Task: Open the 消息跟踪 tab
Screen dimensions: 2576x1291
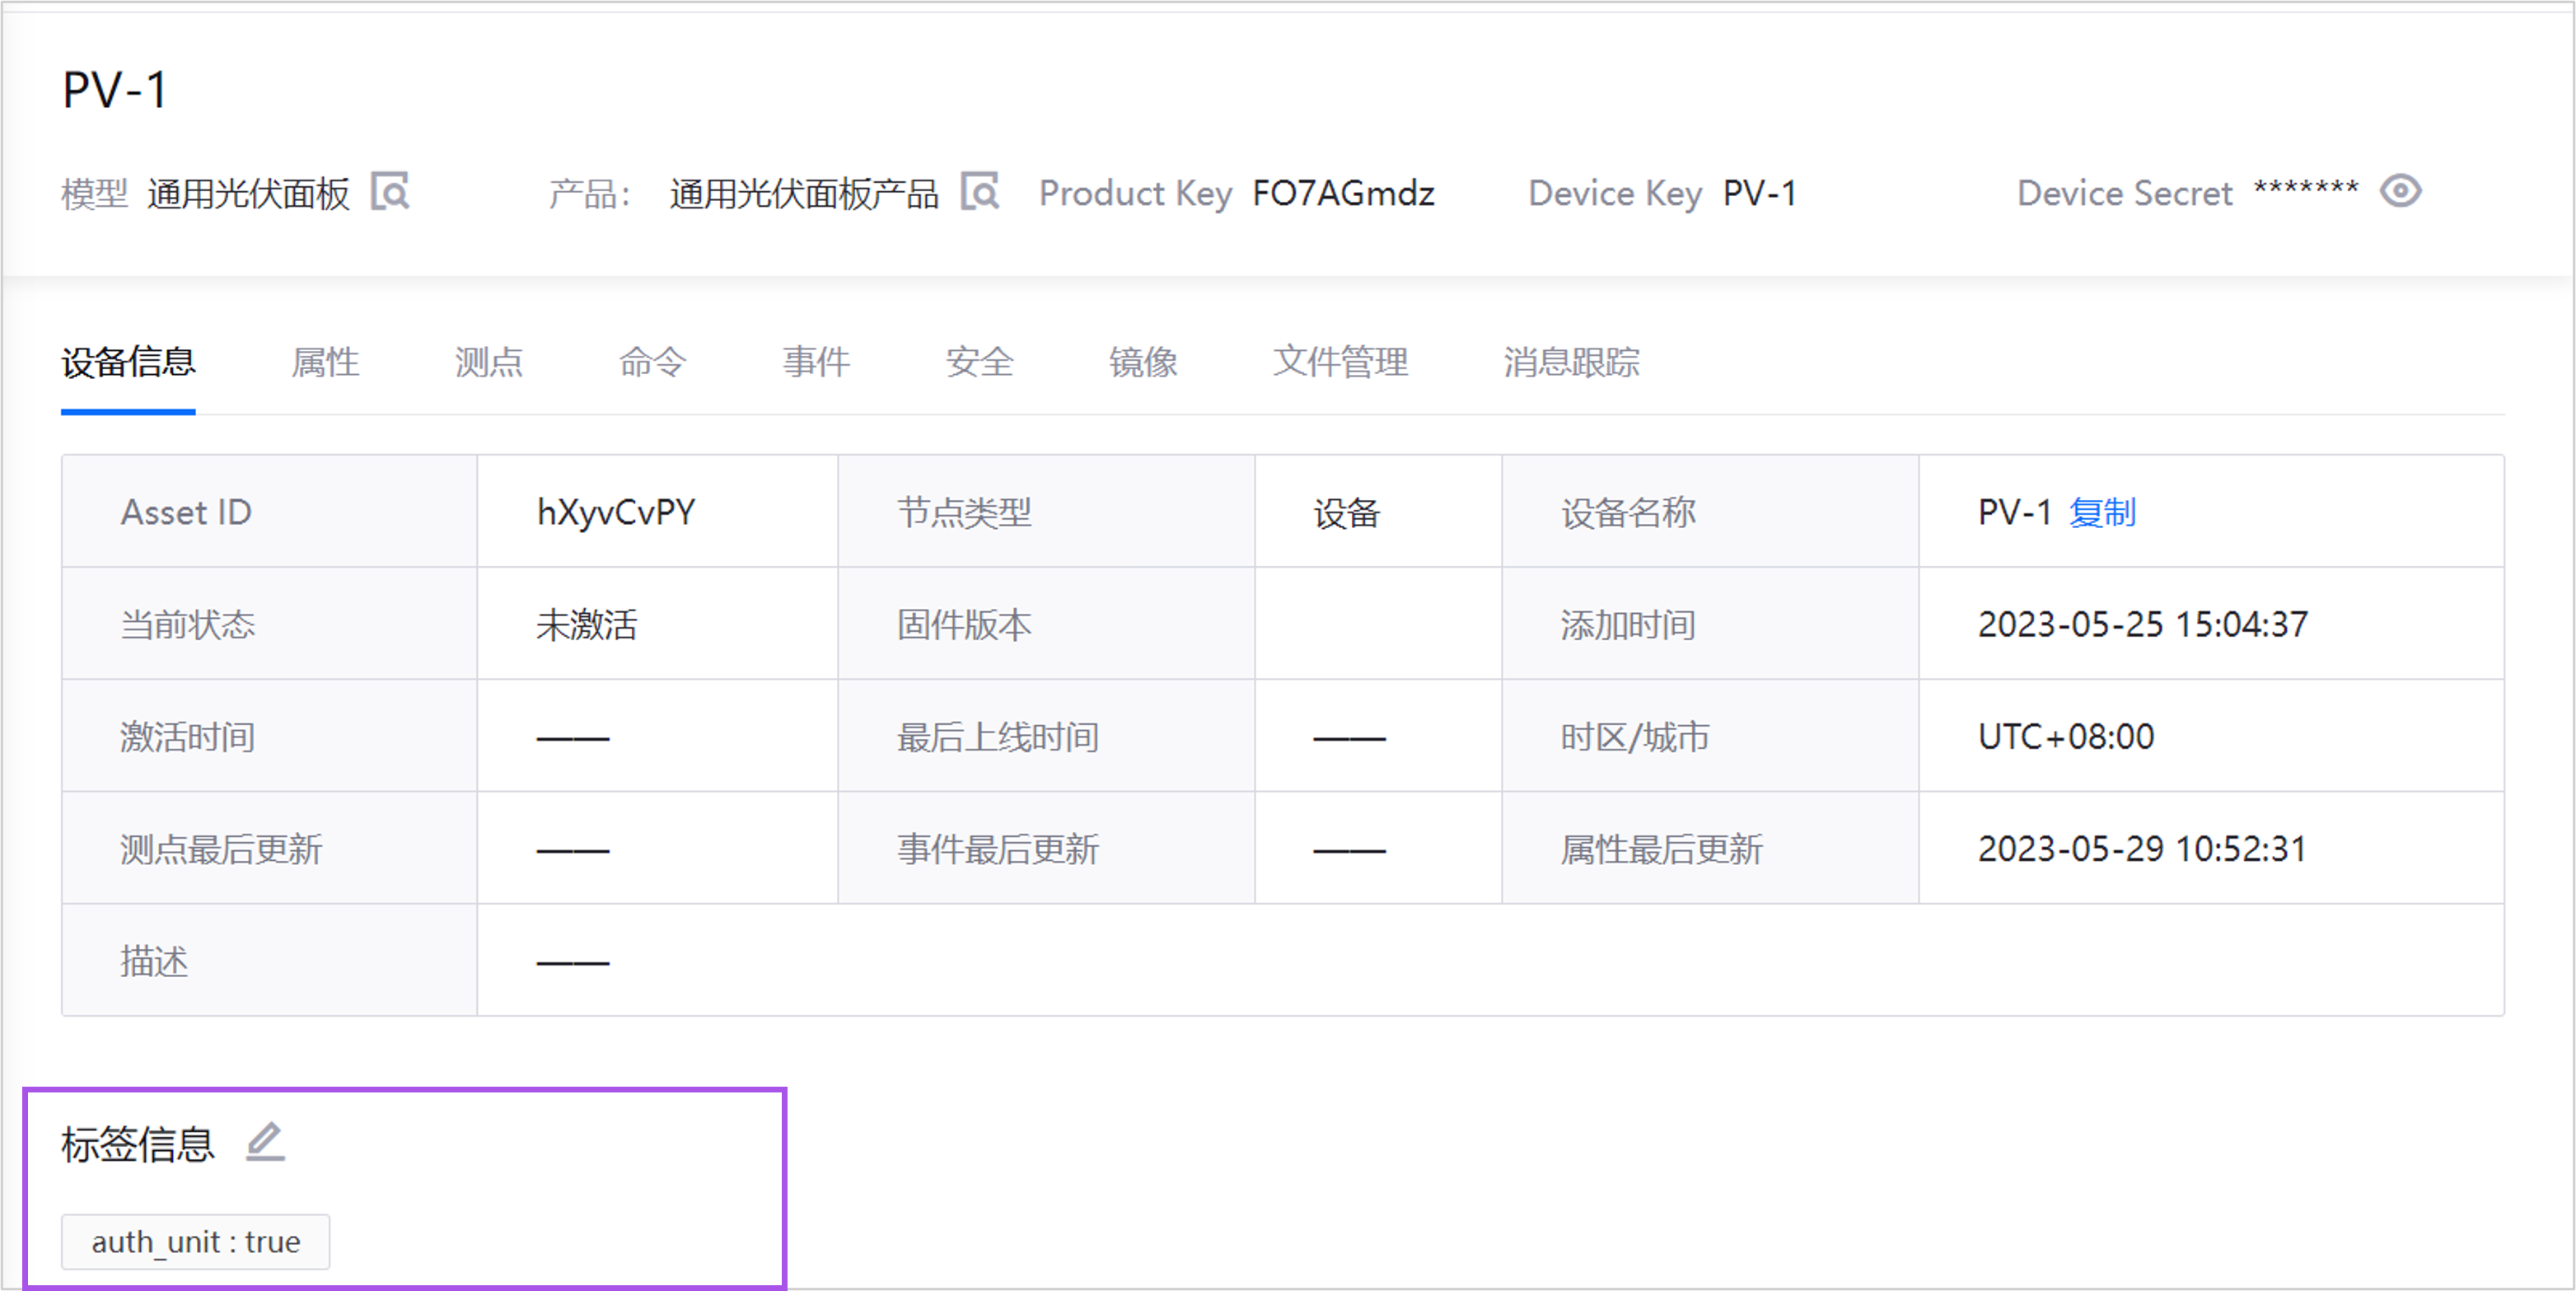Action: pyautogui.click(x=1571, y=362)
